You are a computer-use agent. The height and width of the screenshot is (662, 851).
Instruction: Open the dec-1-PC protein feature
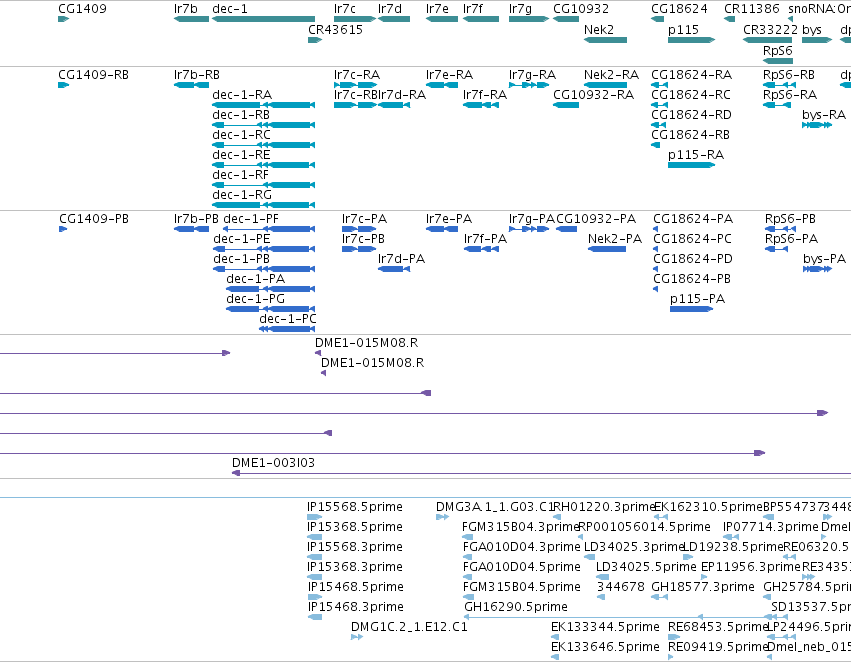pyautogui.click(x=287, y=329)
